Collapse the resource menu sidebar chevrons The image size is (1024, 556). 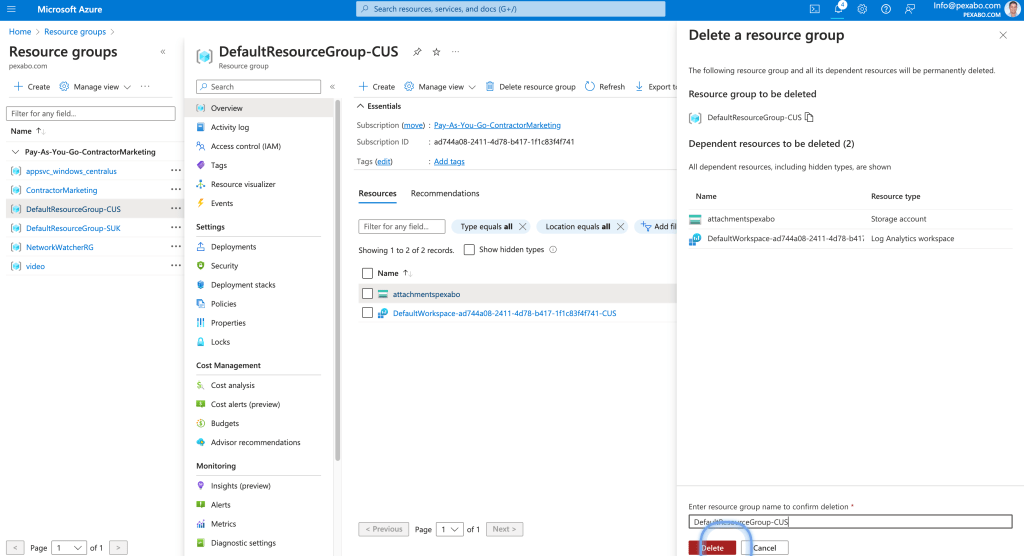332,86
